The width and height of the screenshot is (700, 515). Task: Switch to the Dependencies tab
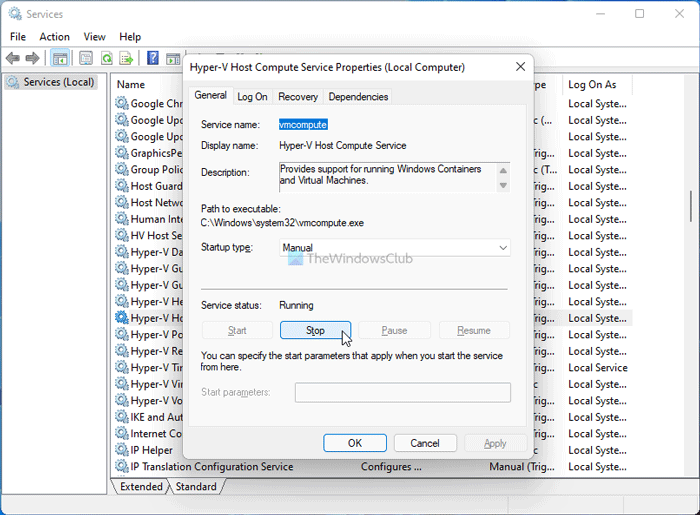point(358,97)
